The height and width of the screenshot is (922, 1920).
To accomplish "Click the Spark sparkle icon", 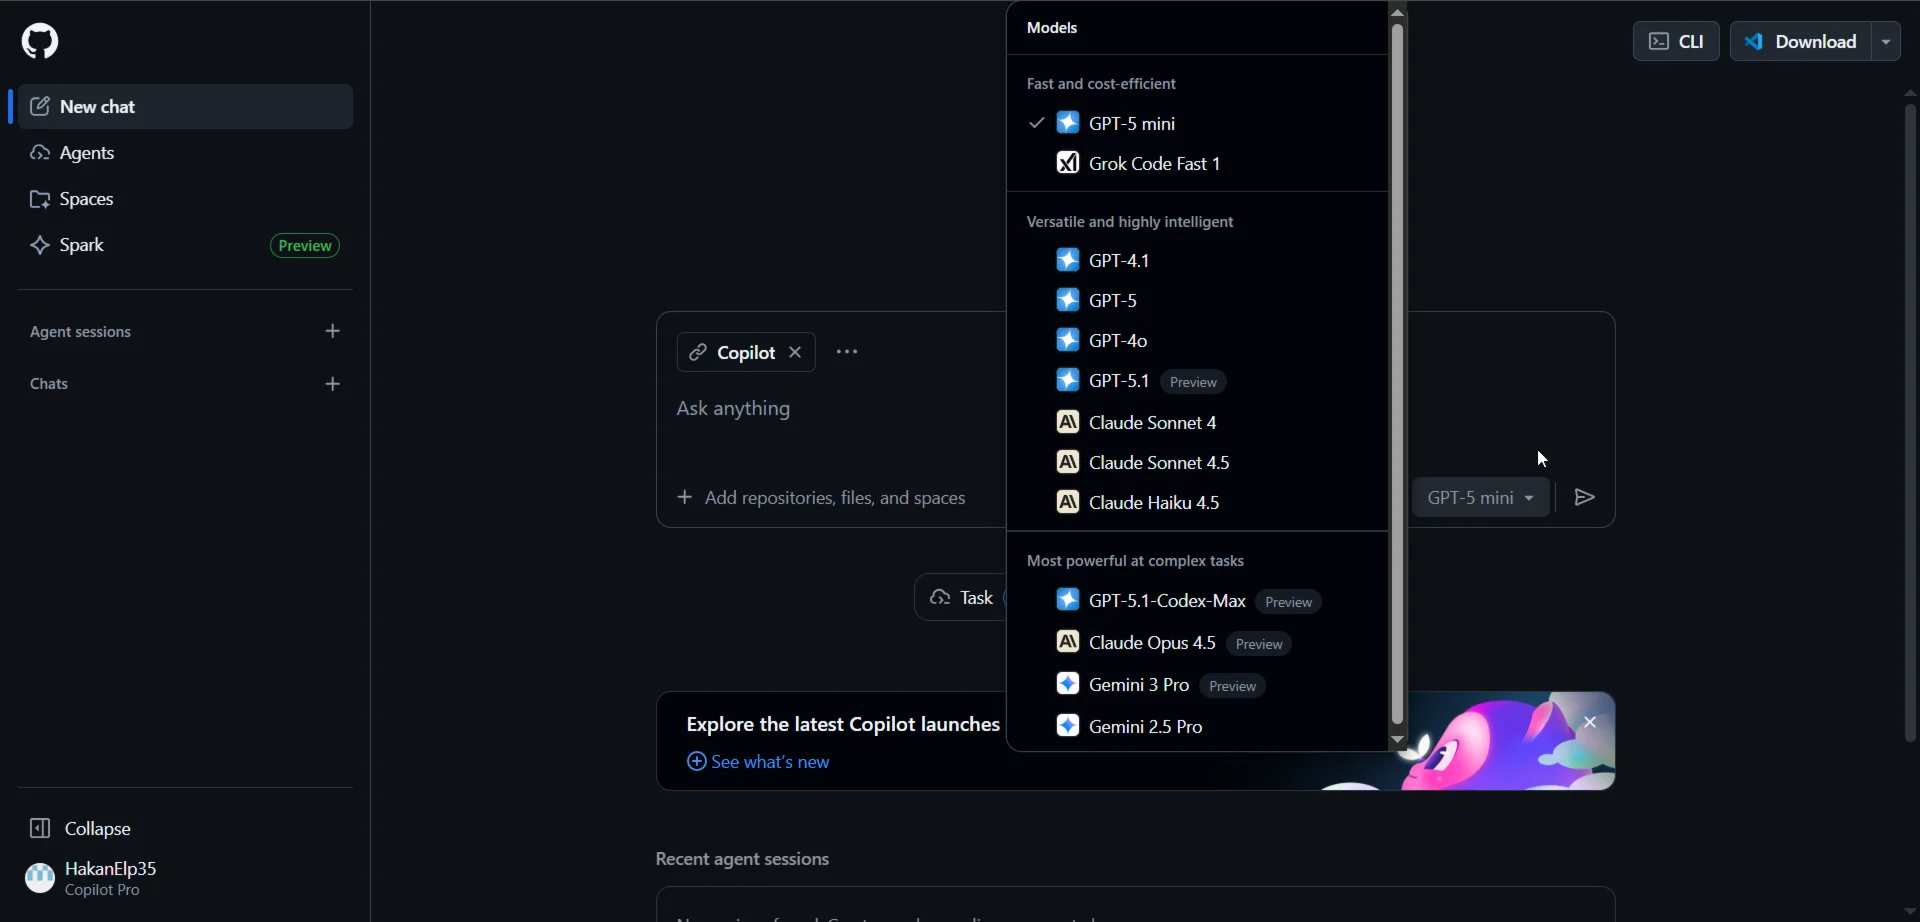I will coord(40,246).
